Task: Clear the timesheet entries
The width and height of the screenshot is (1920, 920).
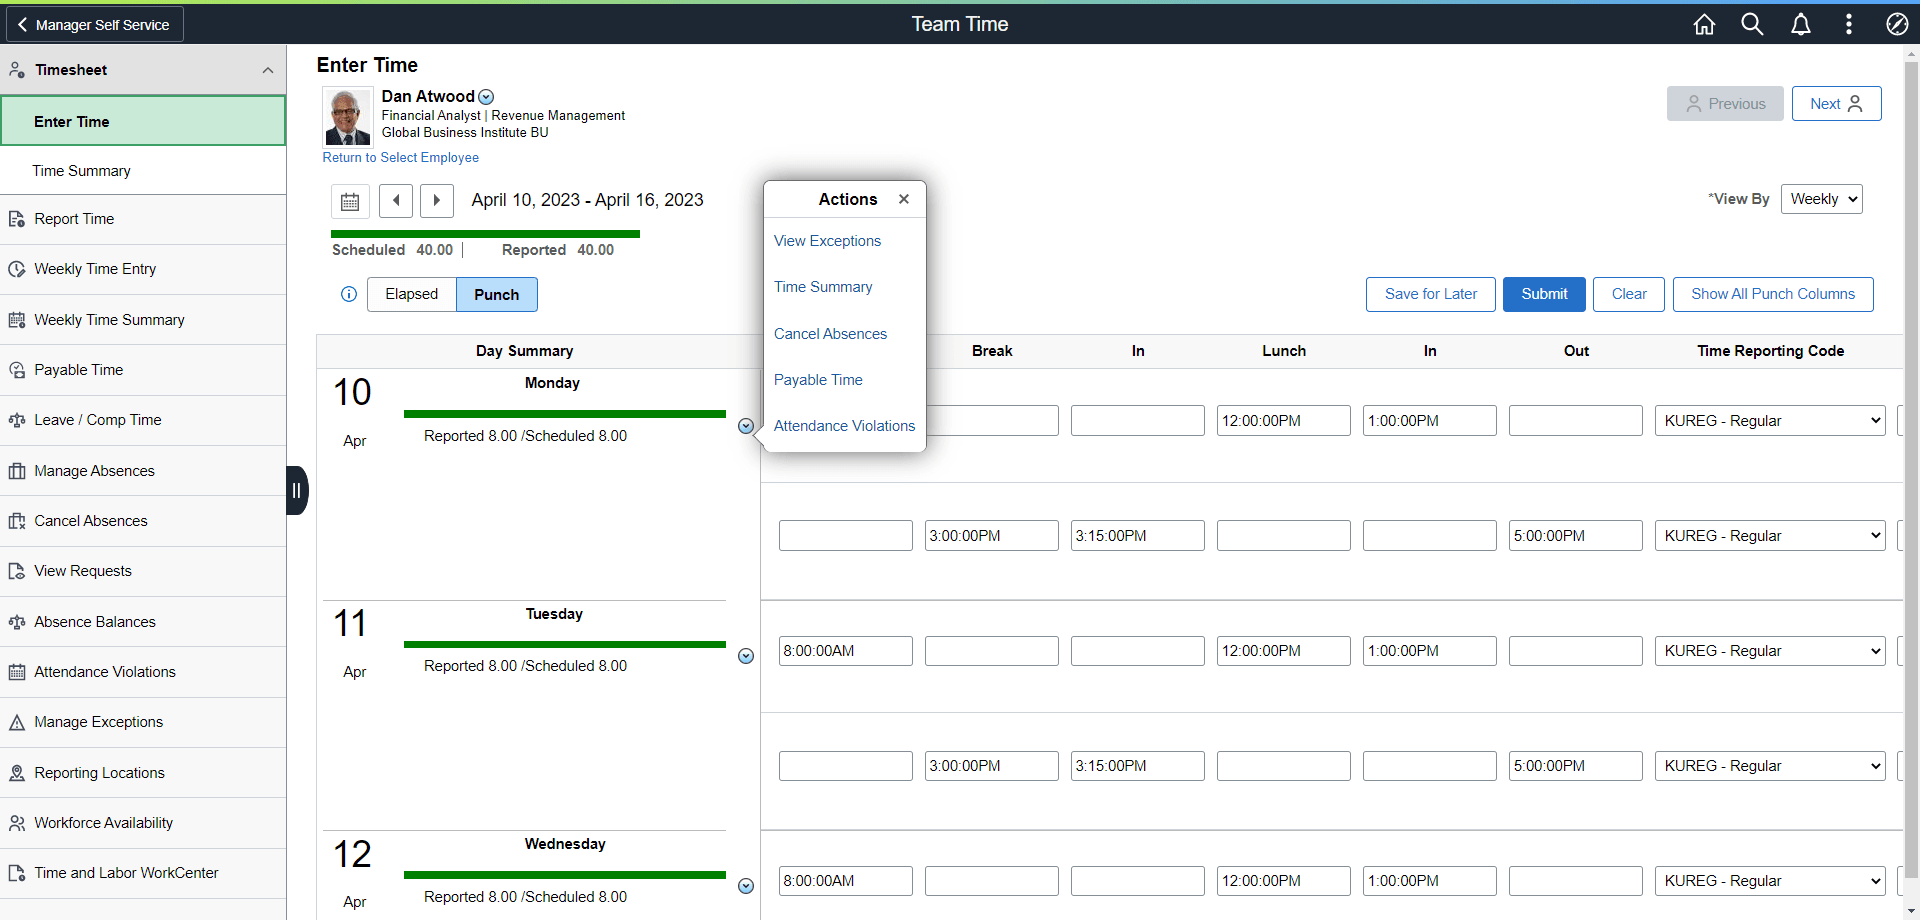Action: 1629,294
